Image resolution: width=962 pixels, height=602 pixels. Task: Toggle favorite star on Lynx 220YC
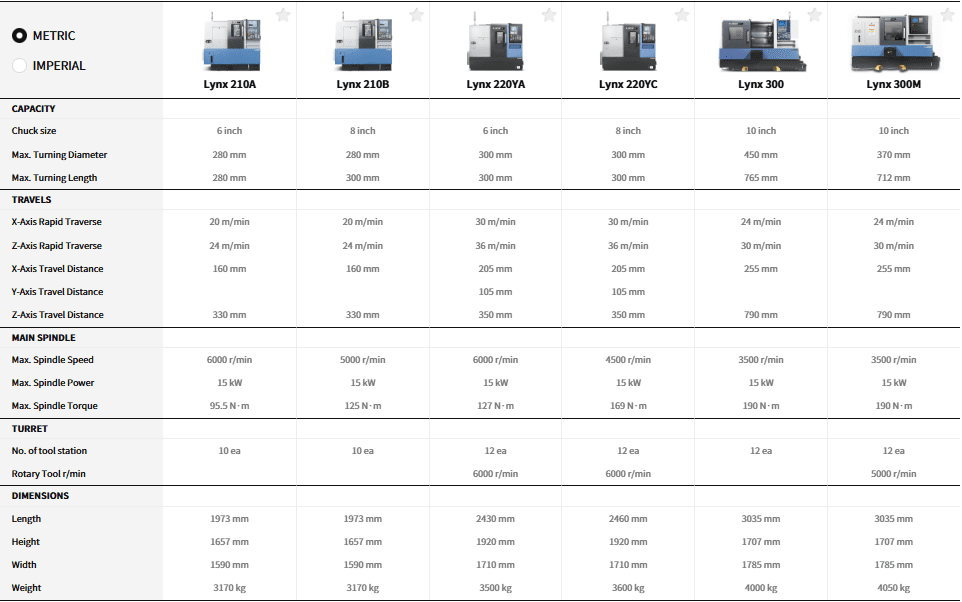click(682, 15)
